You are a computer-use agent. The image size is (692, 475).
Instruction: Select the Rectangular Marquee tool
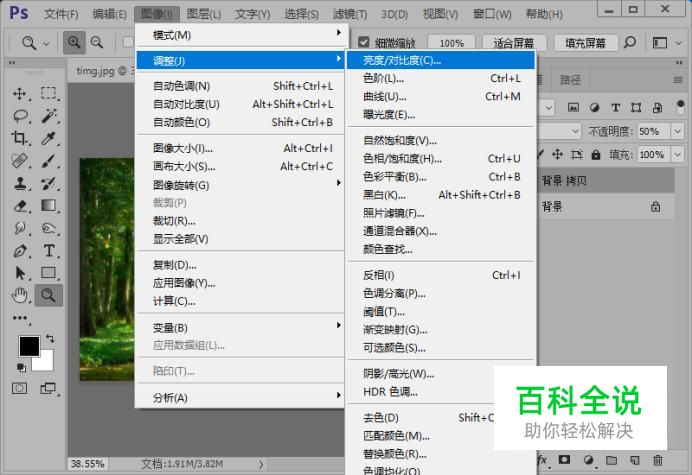pos(49,93)
